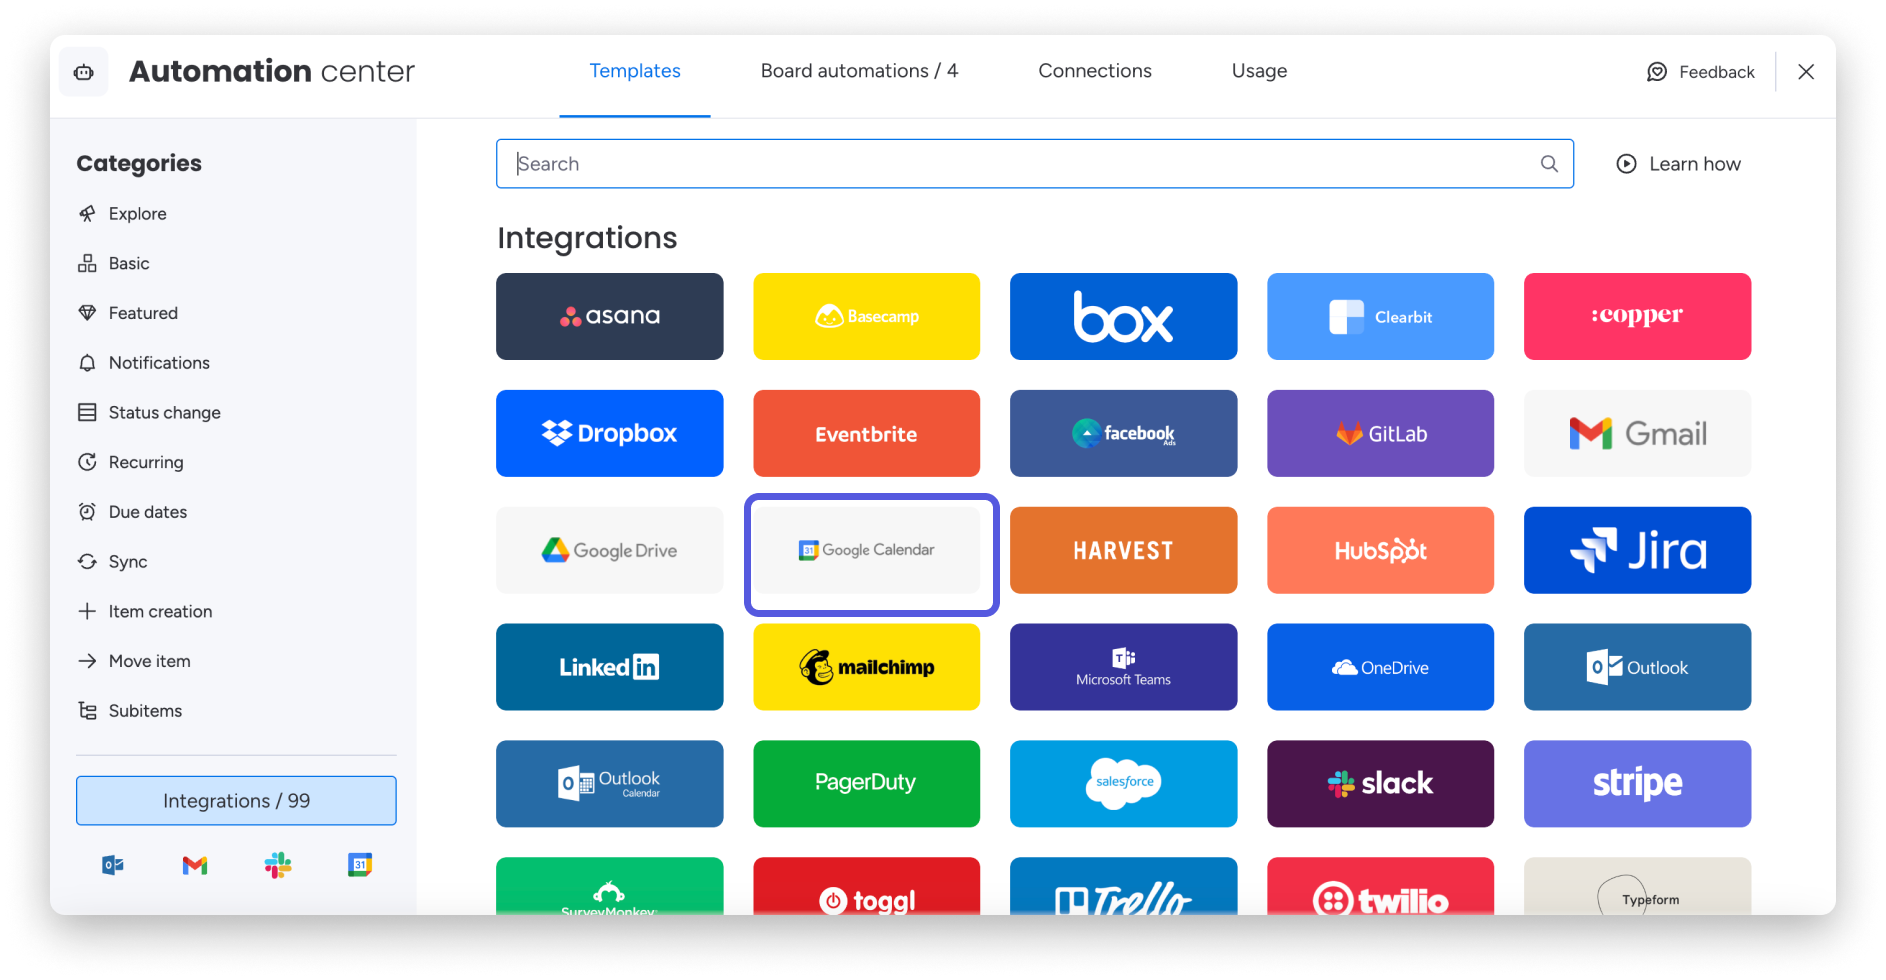Screen dimensions: 1886x980
Task: Open the Copper integration tile
Action: click(x=1637, y=316)
